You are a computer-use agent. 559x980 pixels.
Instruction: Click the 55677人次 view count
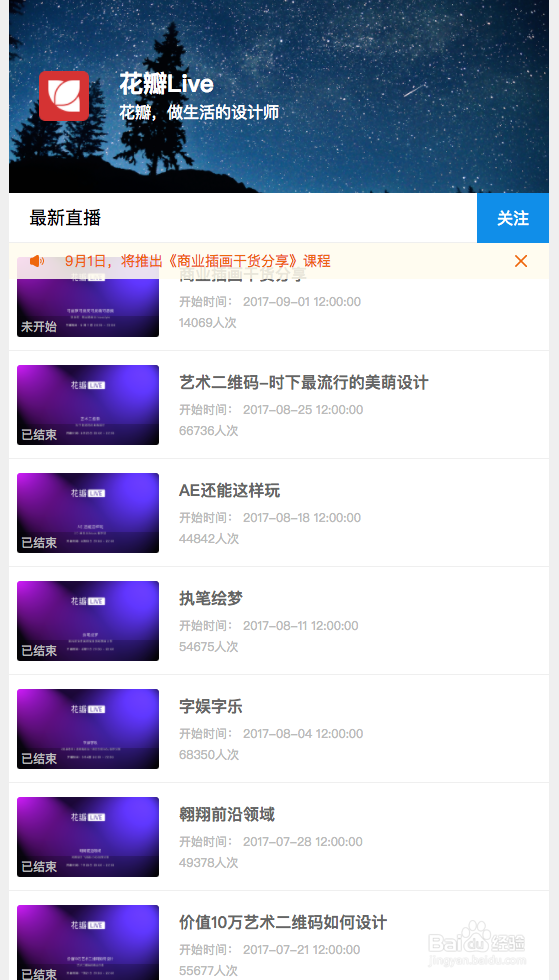(x=209, y=971)
